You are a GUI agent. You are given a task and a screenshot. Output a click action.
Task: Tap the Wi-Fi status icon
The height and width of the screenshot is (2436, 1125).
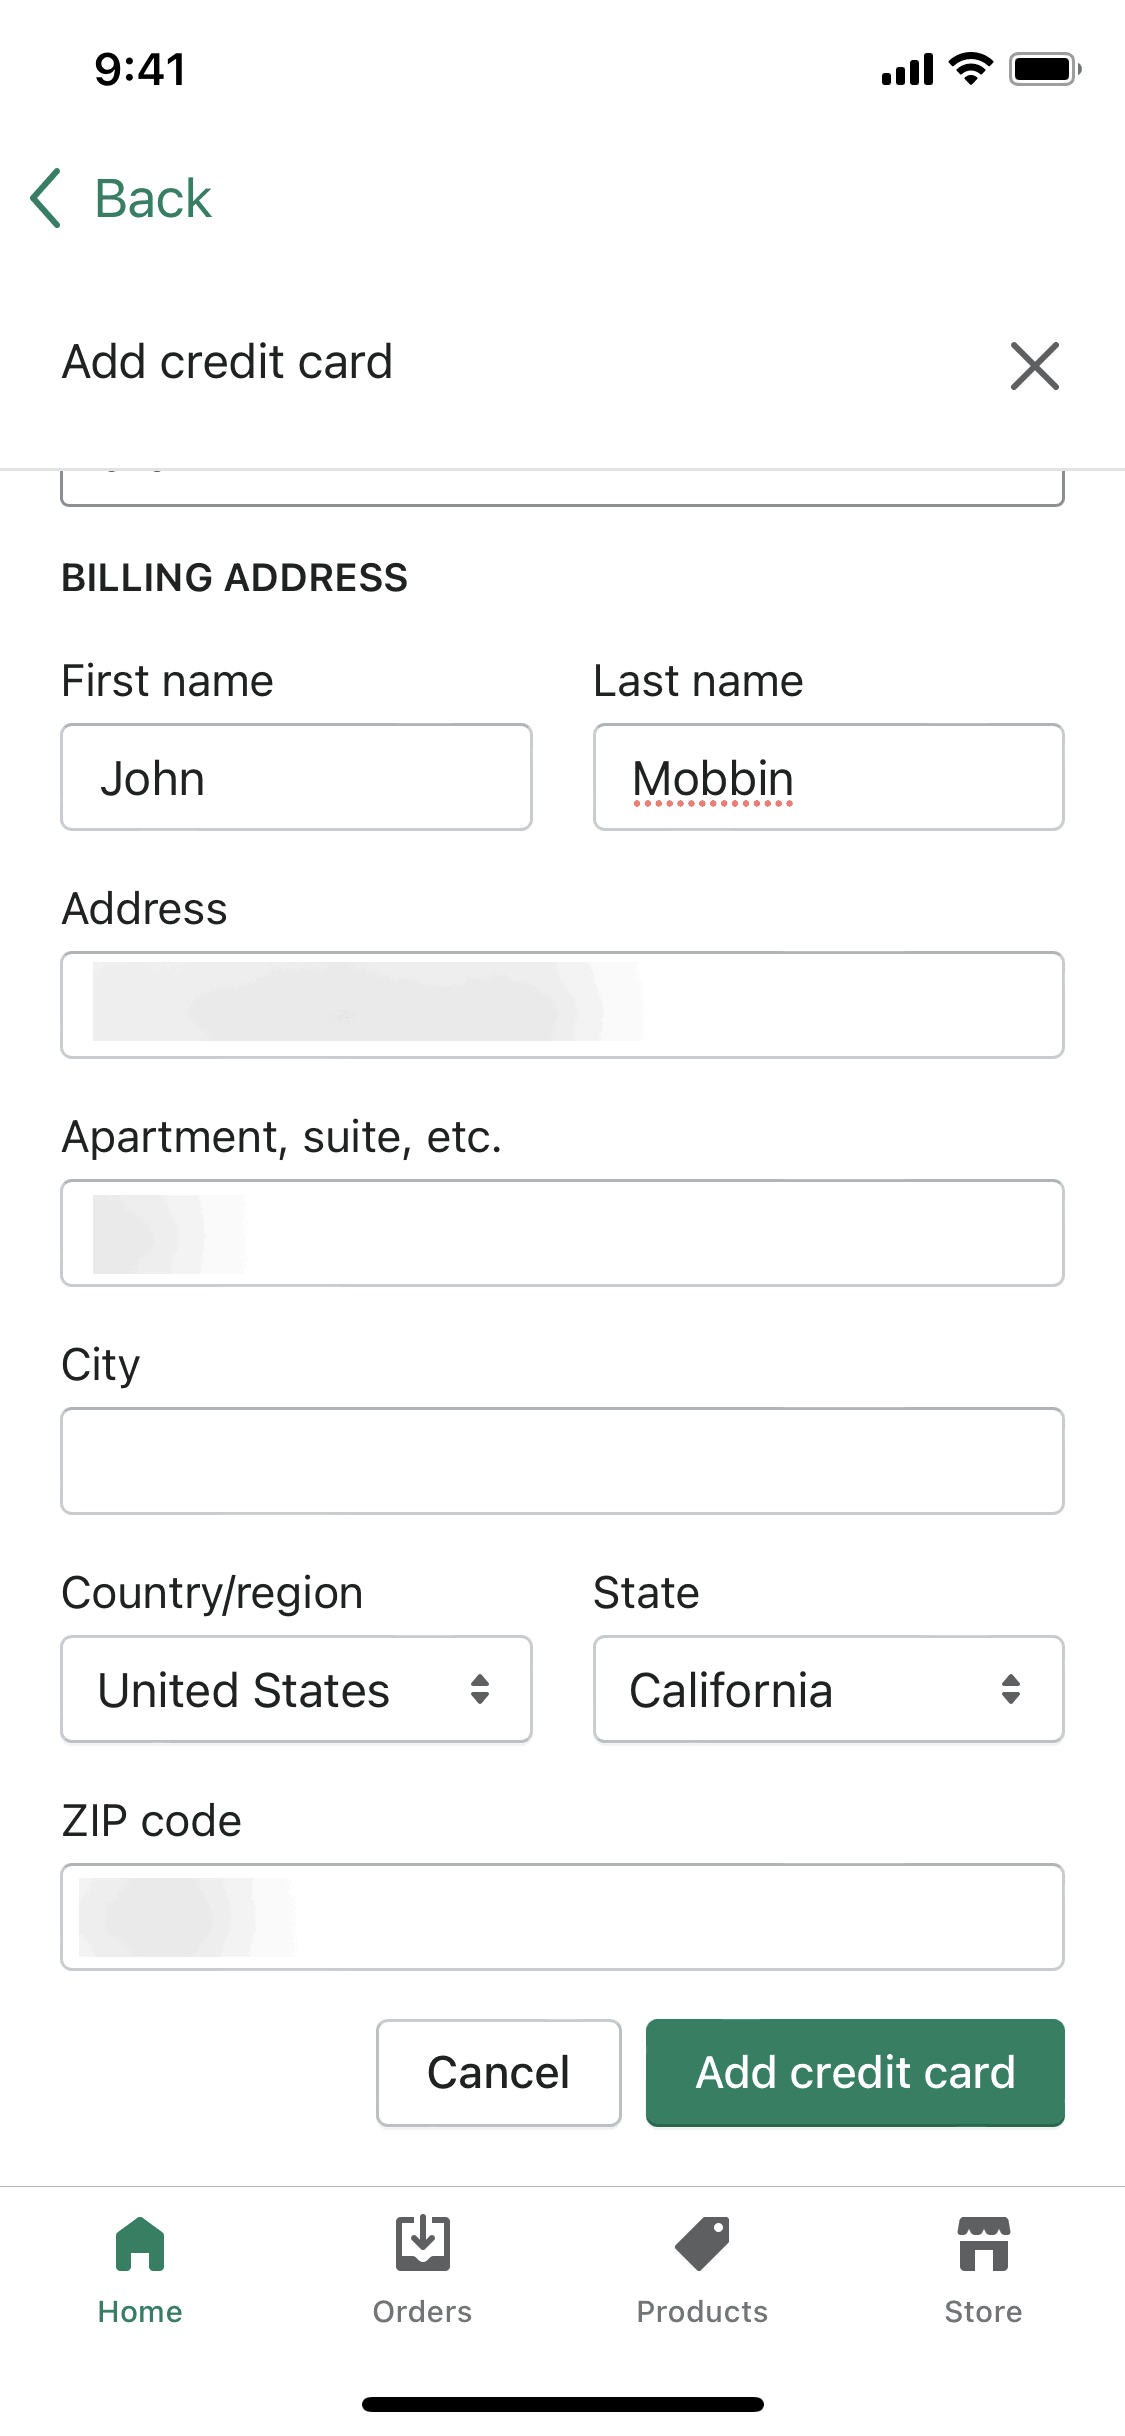[x=970, y=69]
